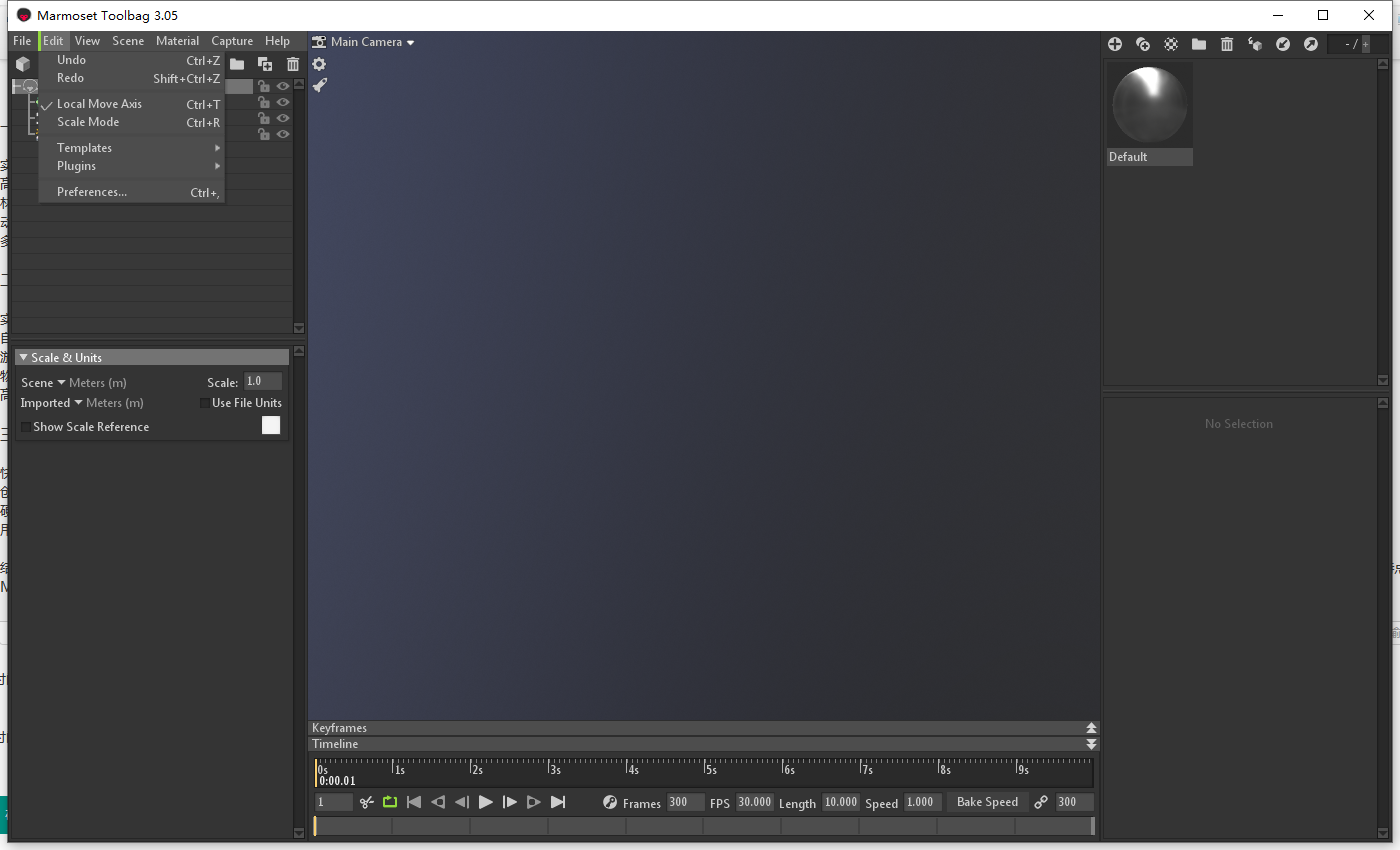Enable Use File Units checkbox

pos(205,403)
